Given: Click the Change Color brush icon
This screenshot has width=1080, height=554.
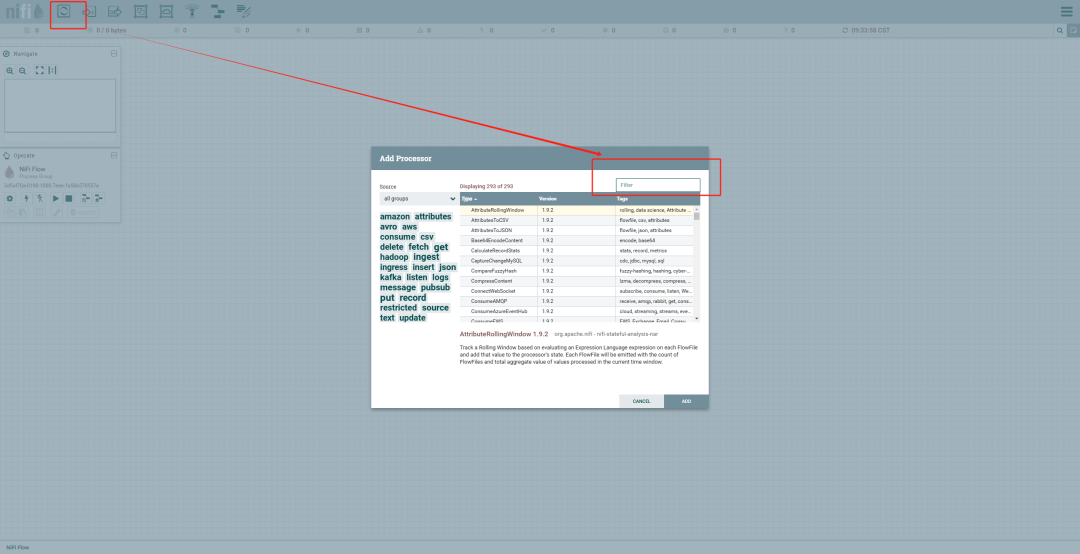Looking at the screenshot, I should point(56,212).
